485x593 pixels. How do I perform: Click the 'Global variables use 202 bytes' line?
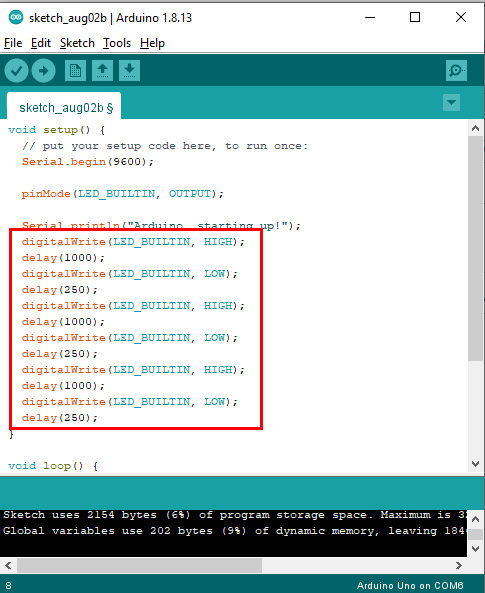pyautogui.click(x=234, y=531)
